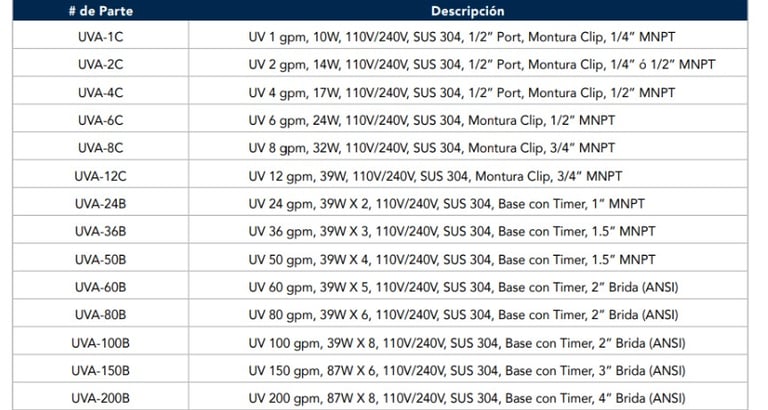This screenshot has width=768, height=410.
Task: Select the UVA-4C part number cell
Action: [x=100, y=93]
